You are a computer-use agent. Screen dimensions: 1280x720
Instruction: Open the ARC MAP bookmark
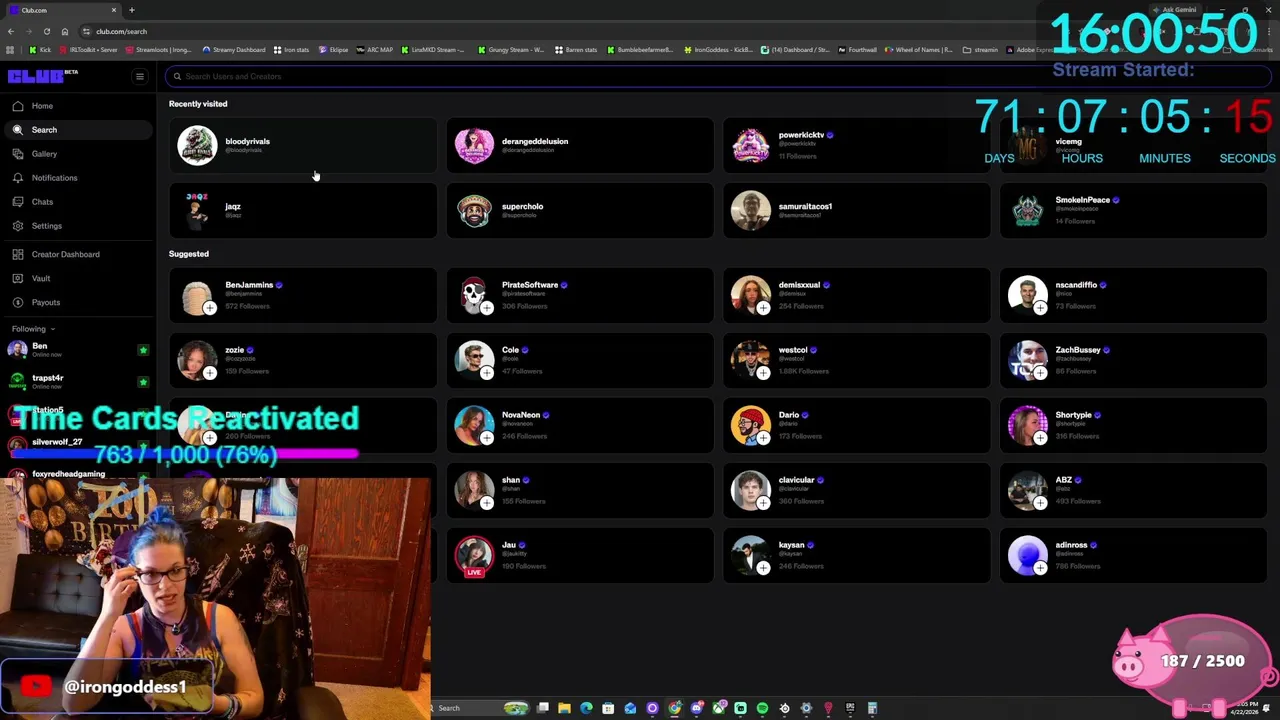374,50
